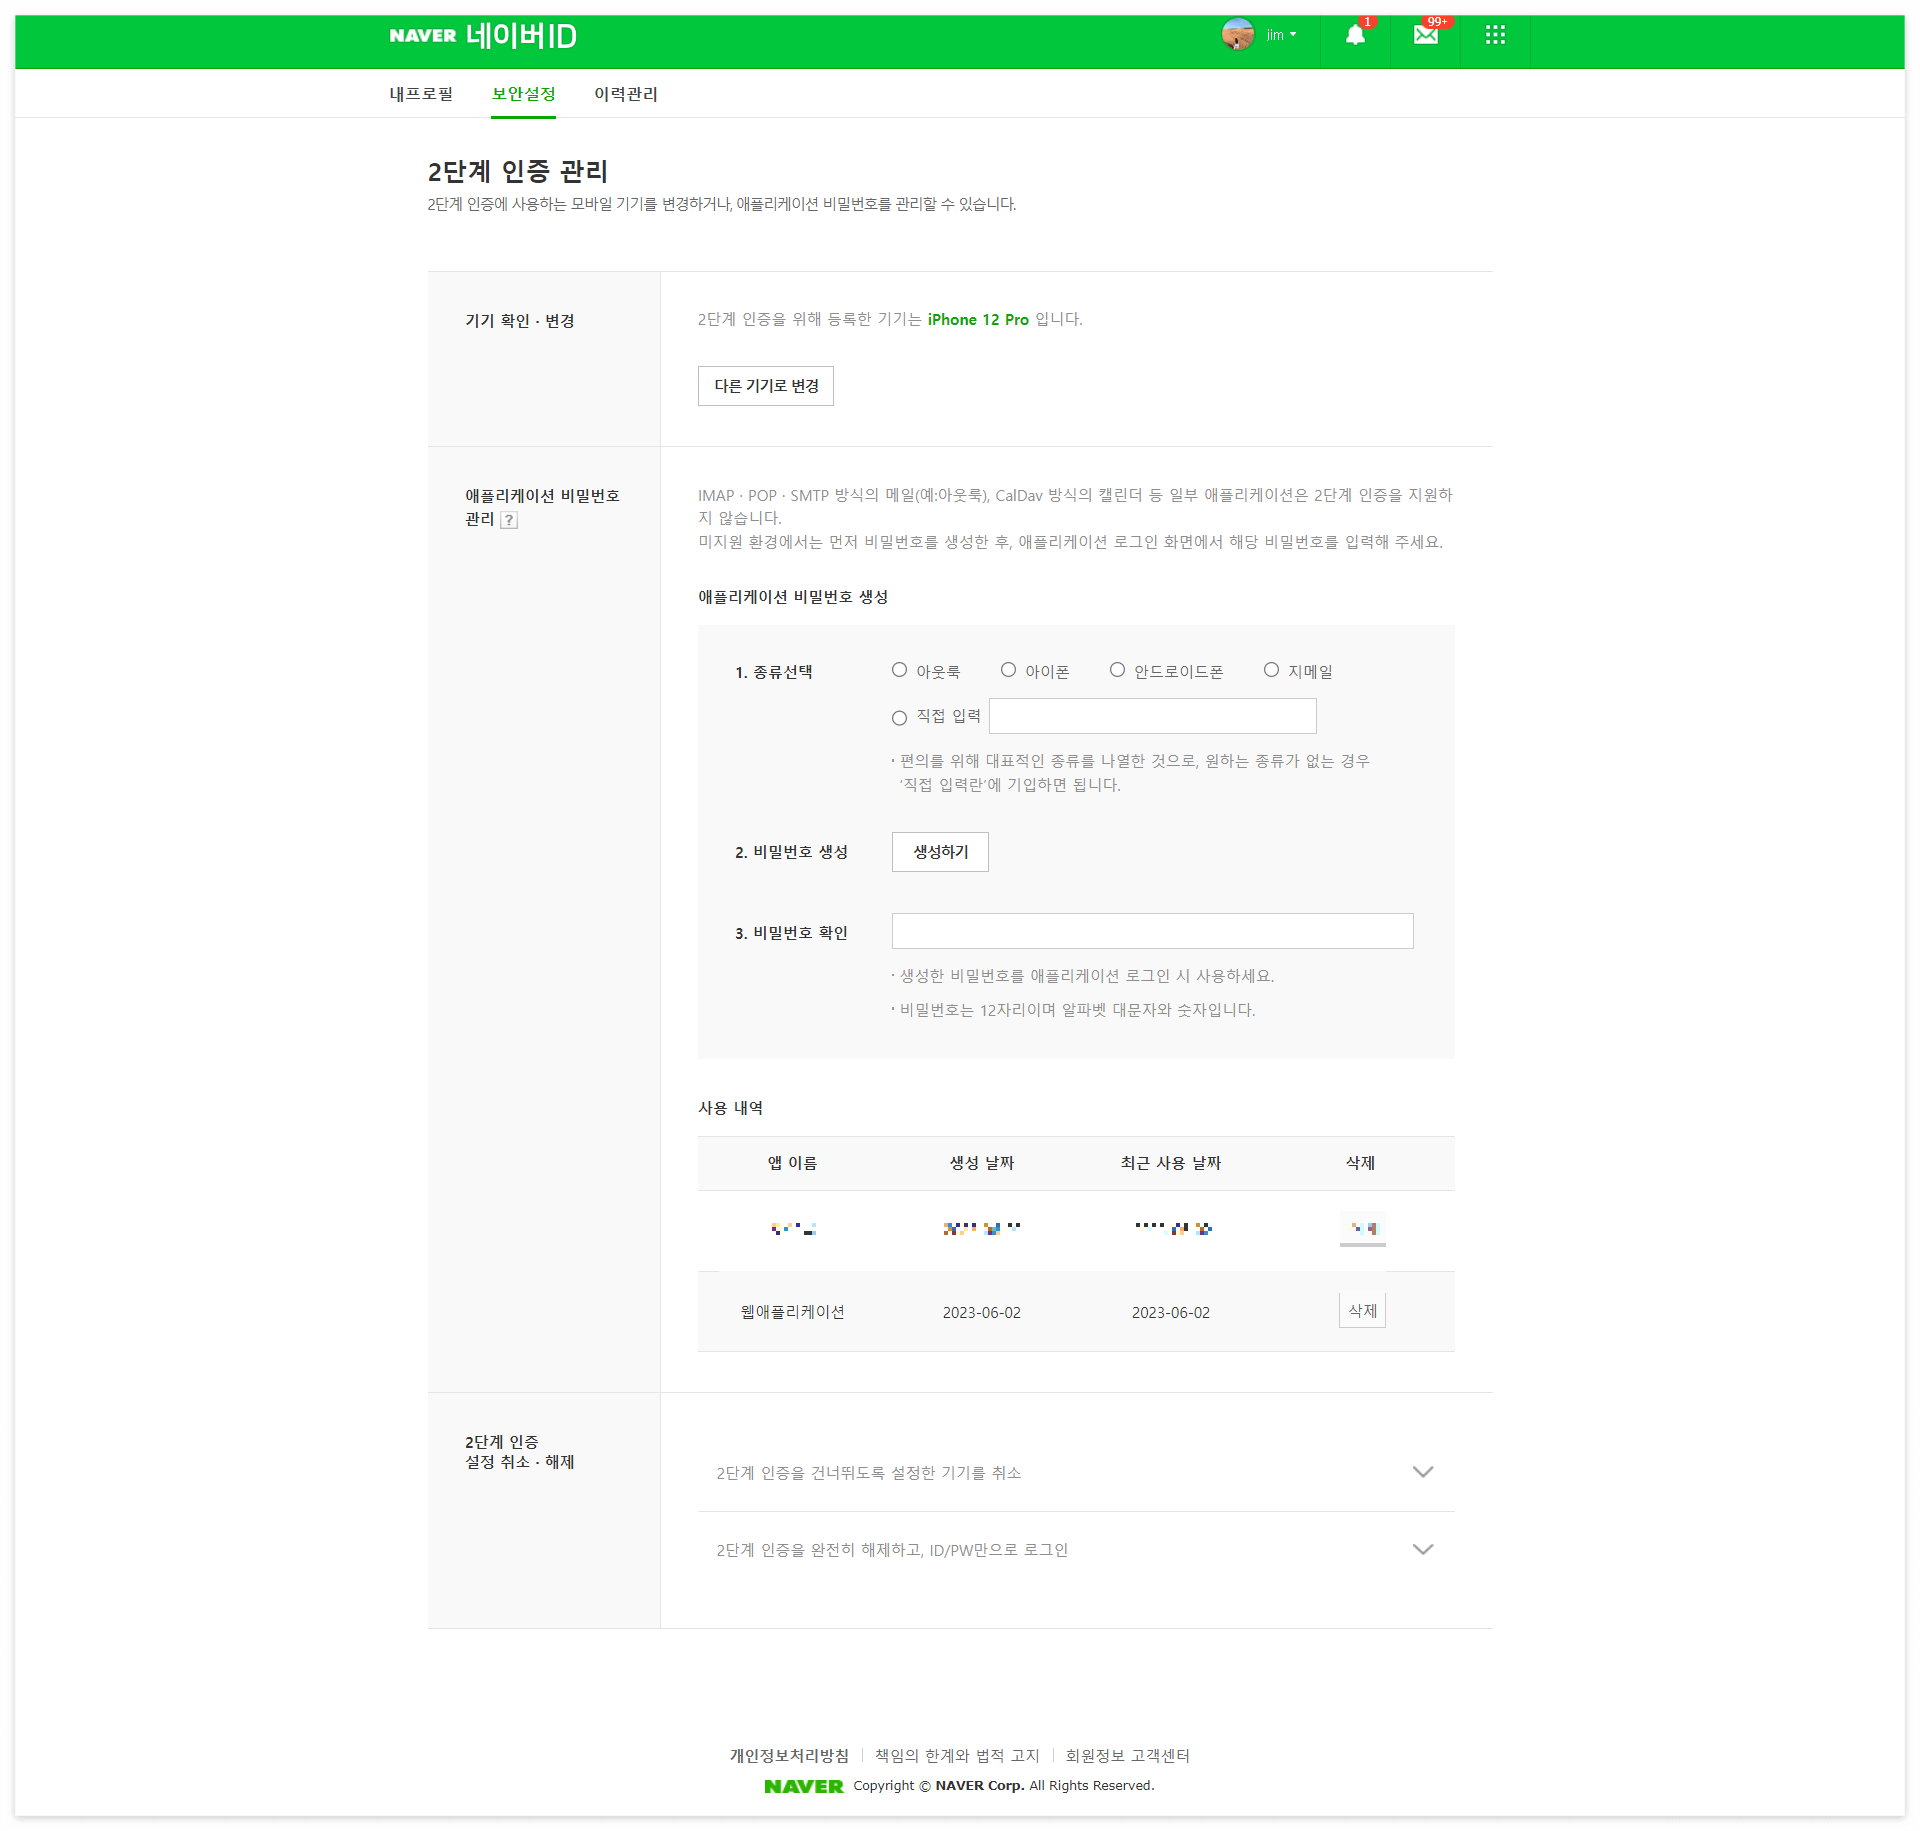The image size is (1920, 1831).
Task: Click the NAVER logo in footer
Action: [804, 1786]
